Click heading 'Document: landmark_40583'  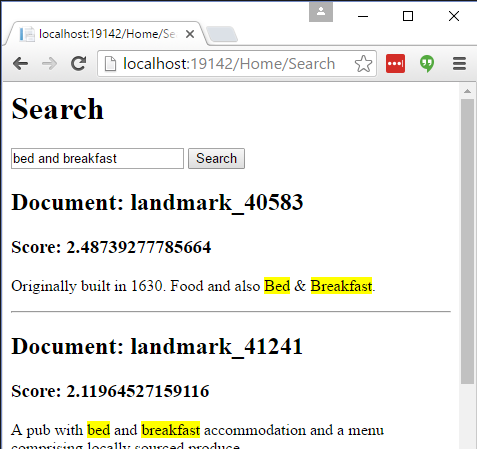click(x=157, y=202)
